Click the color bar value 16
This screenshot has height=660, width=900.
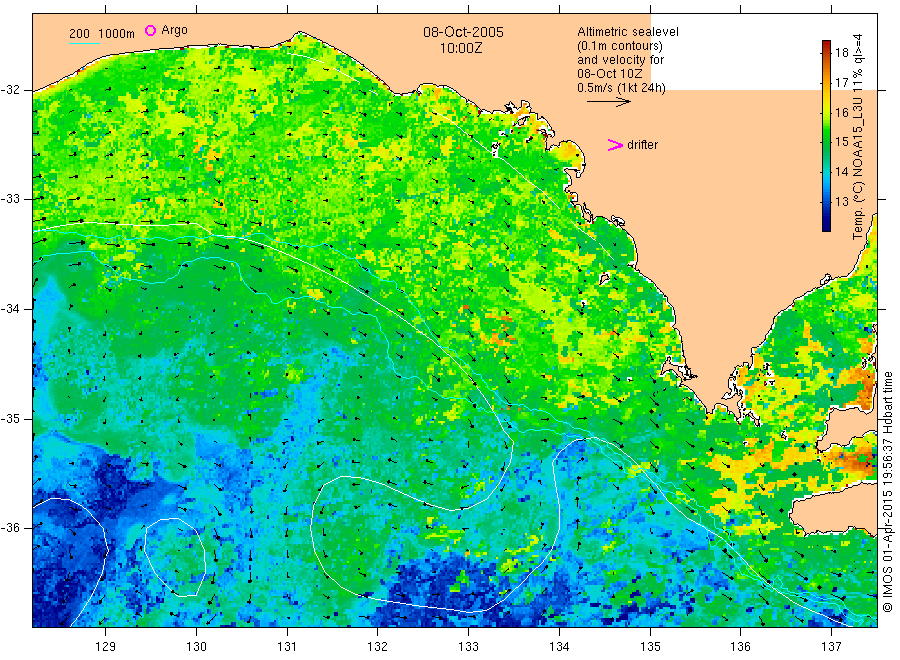841,112
